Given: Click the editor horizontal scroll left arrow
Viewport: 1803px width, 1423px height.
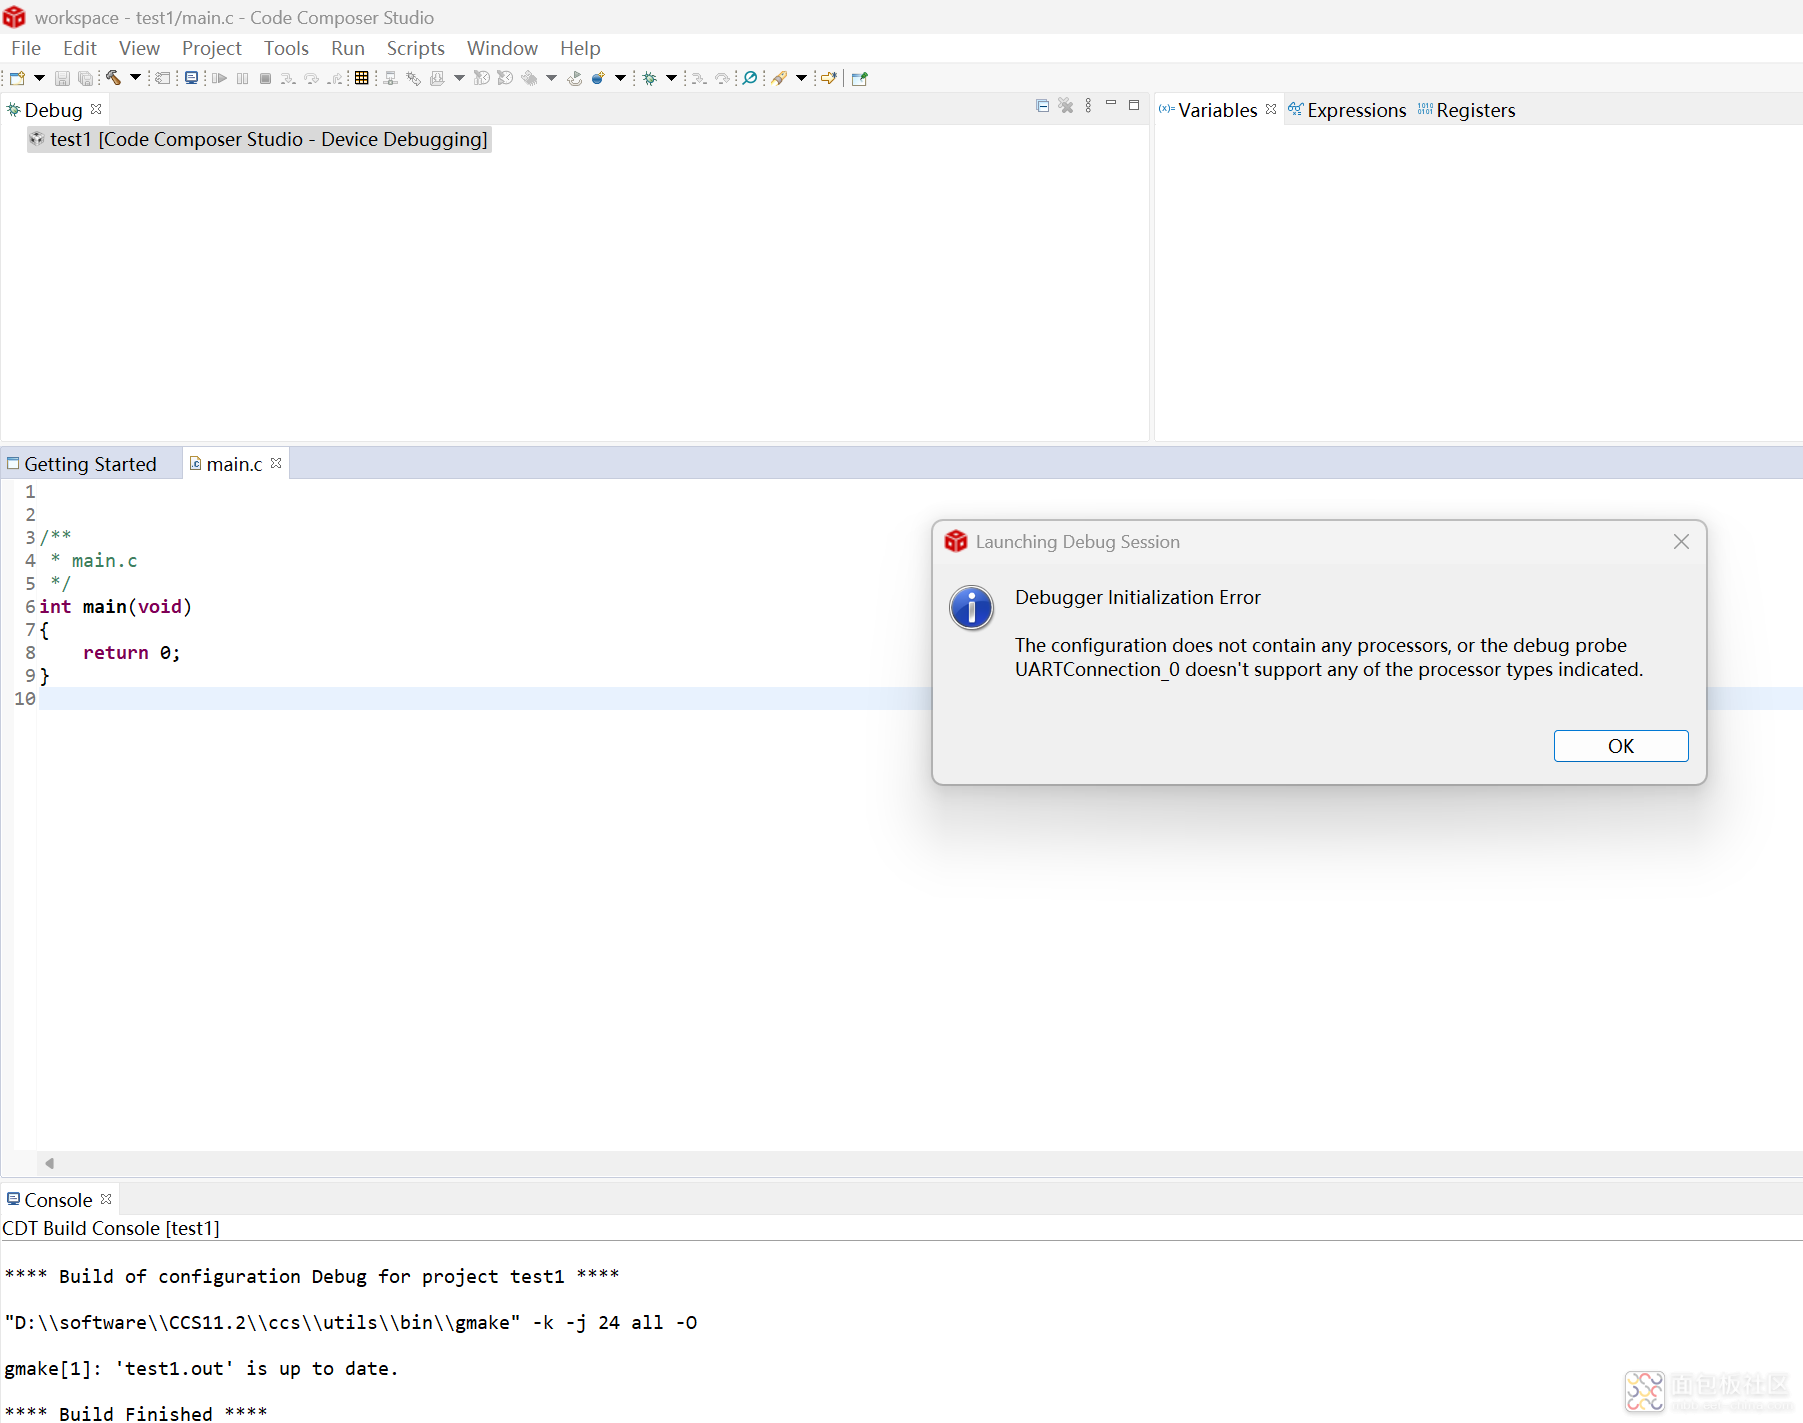Looking at the screenshot, I should pos(49,1163).
